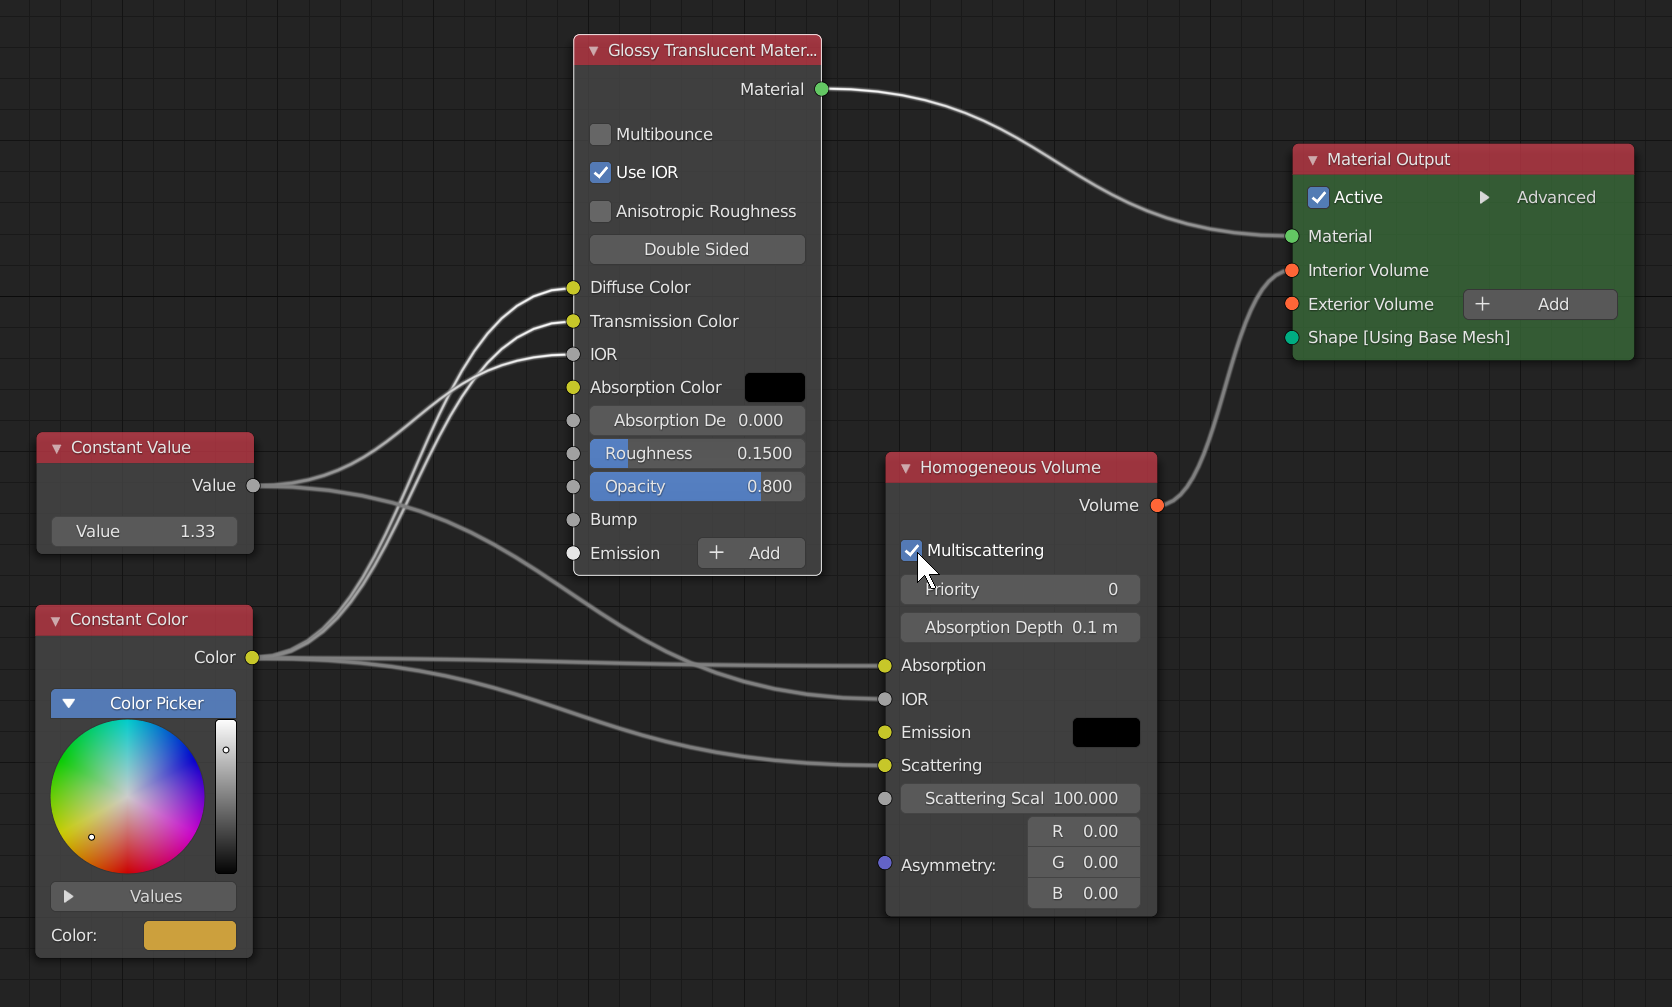The height and width of the screenshot is (1007, 1672).
Task: Disable the Use IOR checkbox
Action: coord(600,172)
